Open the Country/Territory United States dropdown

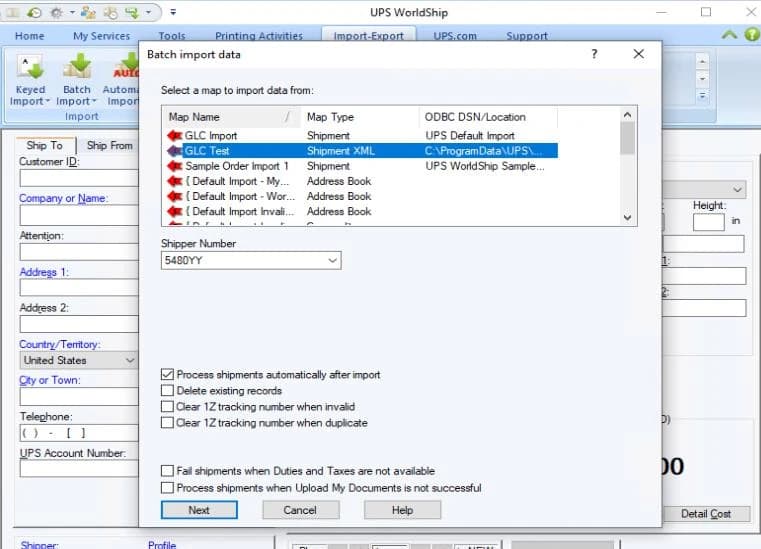130,360
